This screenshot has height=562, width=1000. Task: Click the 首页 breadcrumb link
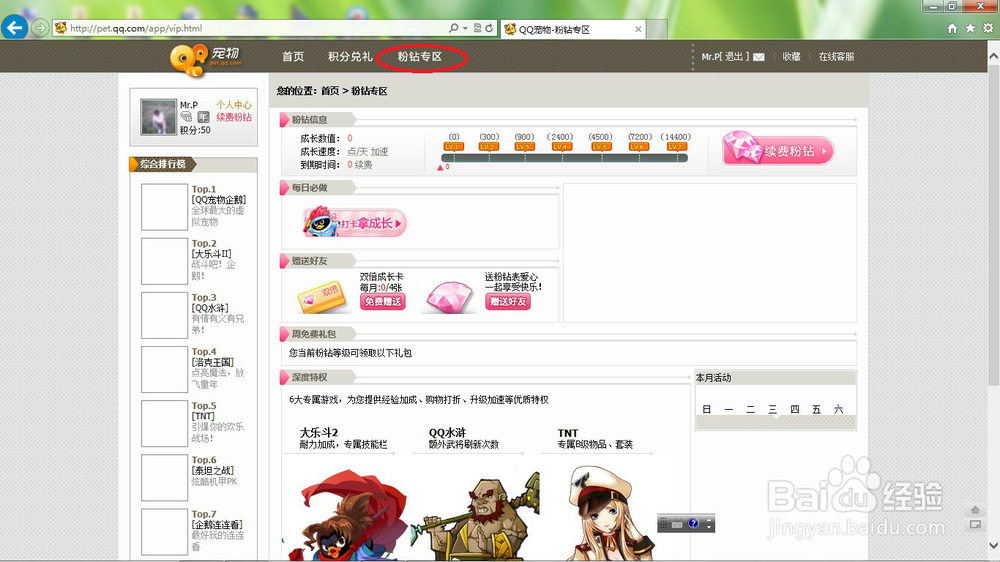[x=330, y=91]
